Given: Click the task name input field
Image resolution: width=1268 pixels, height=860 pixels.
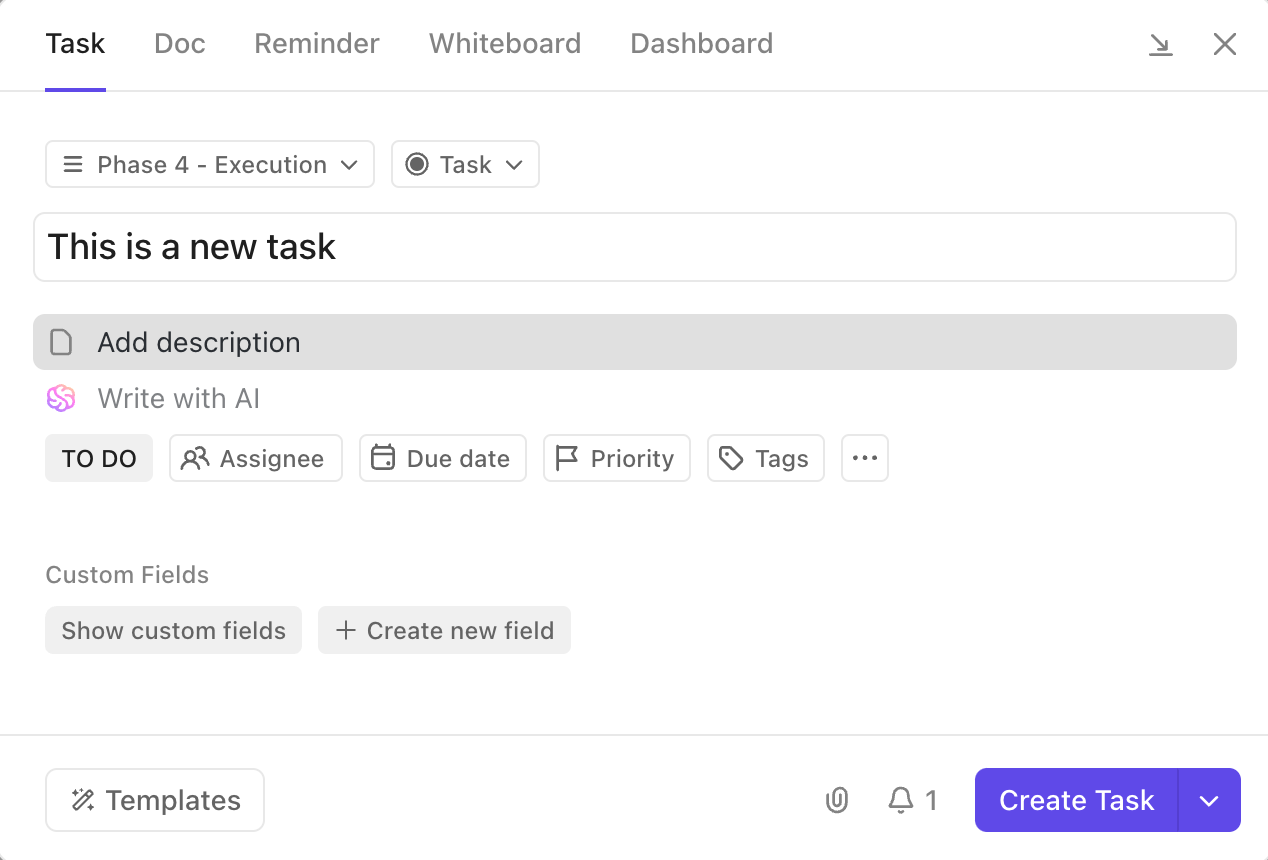Looking at the screenshot, I should [634, 247].
